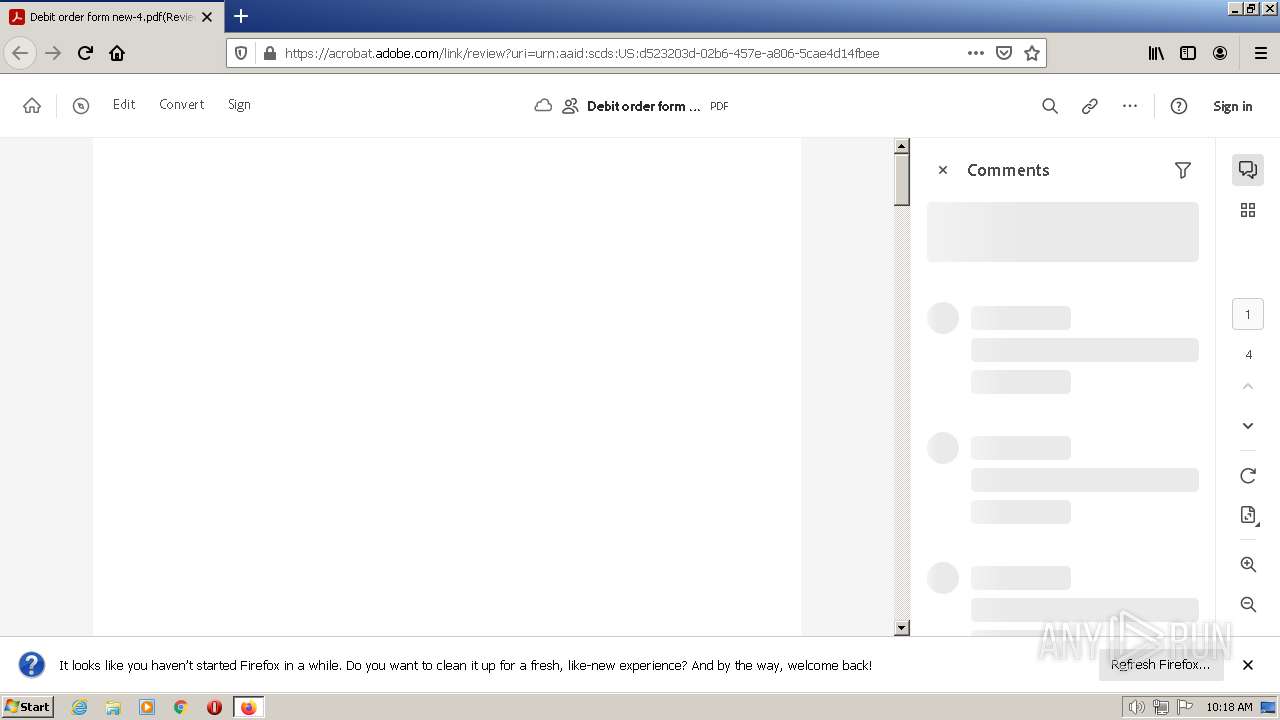Open the More options ellipsis in Acrobat toolbar
Screen dimensions: 1280x720
pos(1130,106)
